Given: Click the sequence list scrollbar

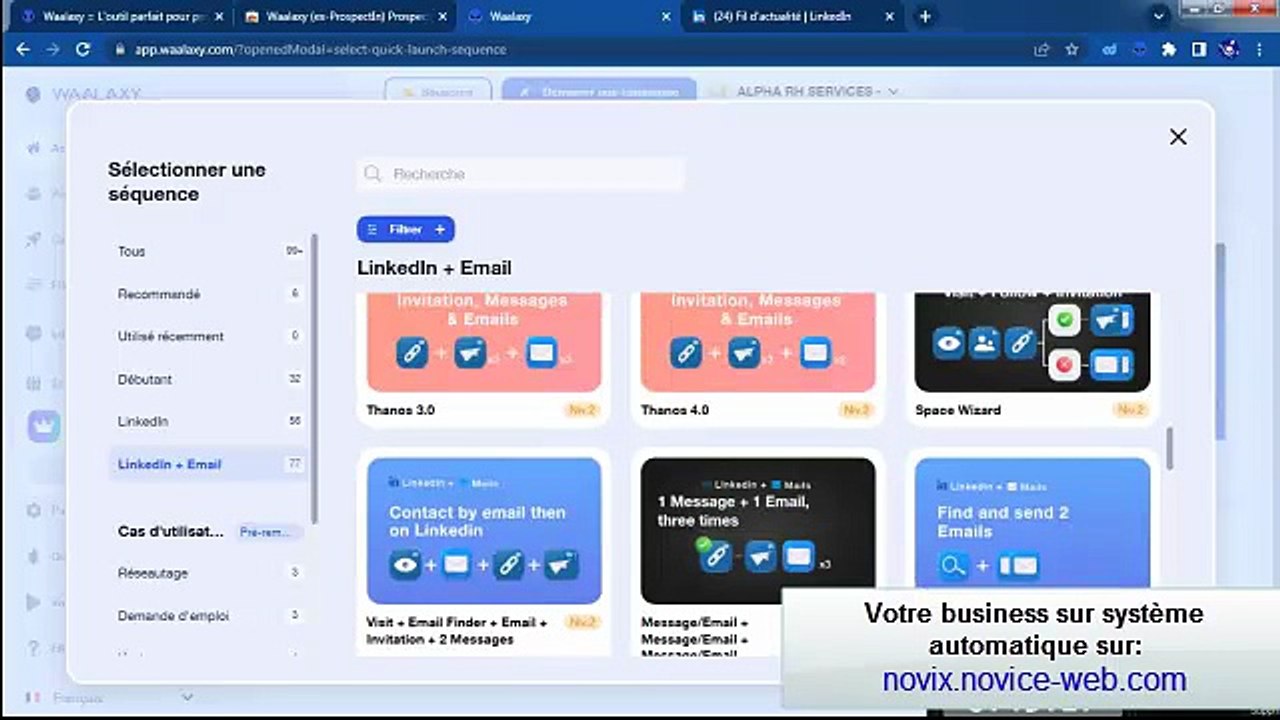Looking at the screenshot, I should (1167, 447).
